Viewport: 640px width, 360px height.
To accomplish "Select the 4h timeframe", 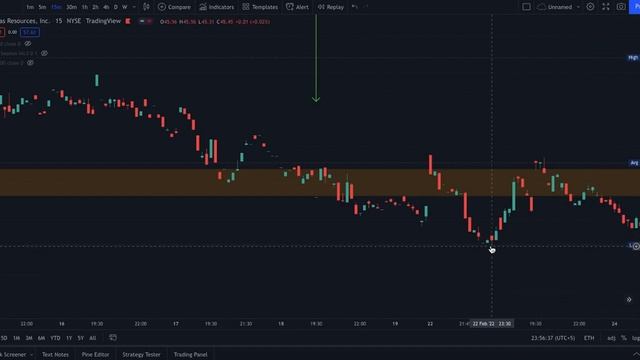I will pyautogui.click(x=106, y=7).
